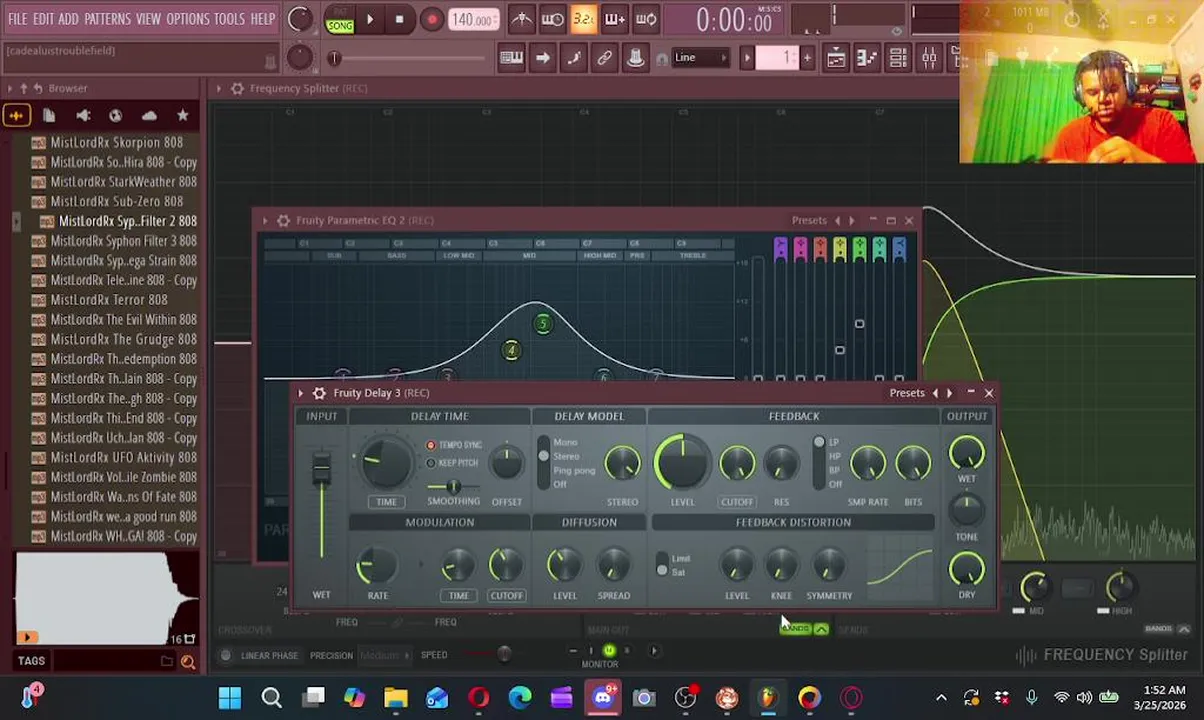Start playback with the play button
Viewport: 1204px width, 720px height.
pos(370,19)
